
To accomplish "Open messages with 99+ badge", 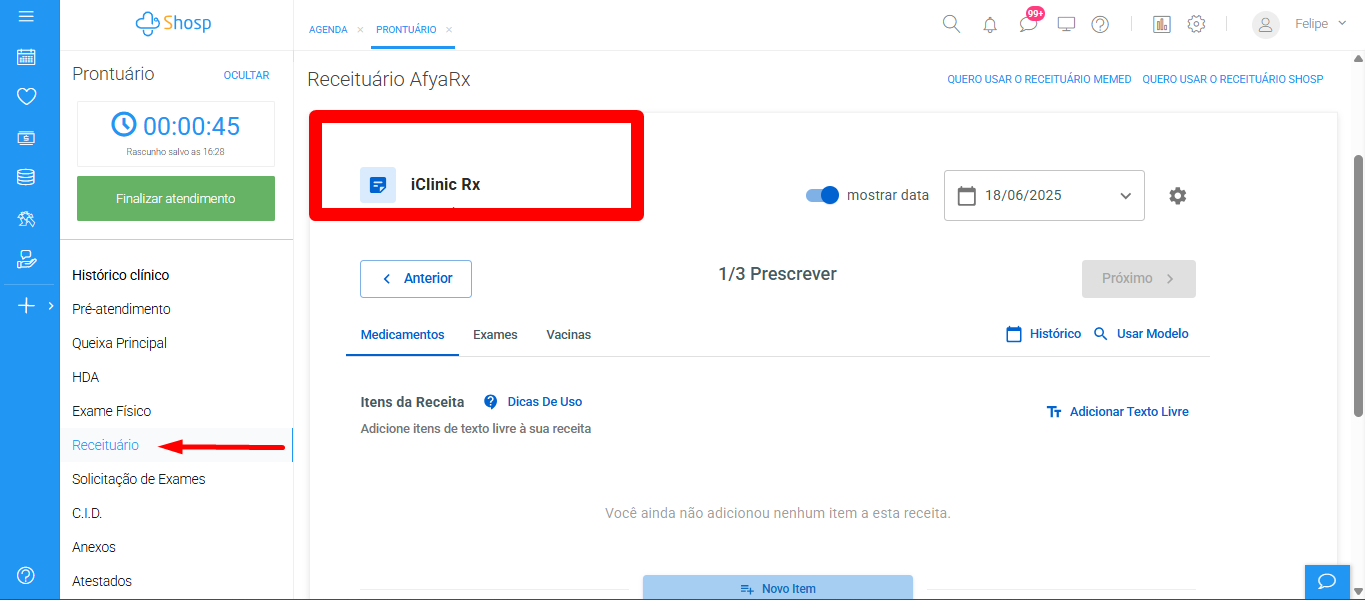I will coord(1029,23).
